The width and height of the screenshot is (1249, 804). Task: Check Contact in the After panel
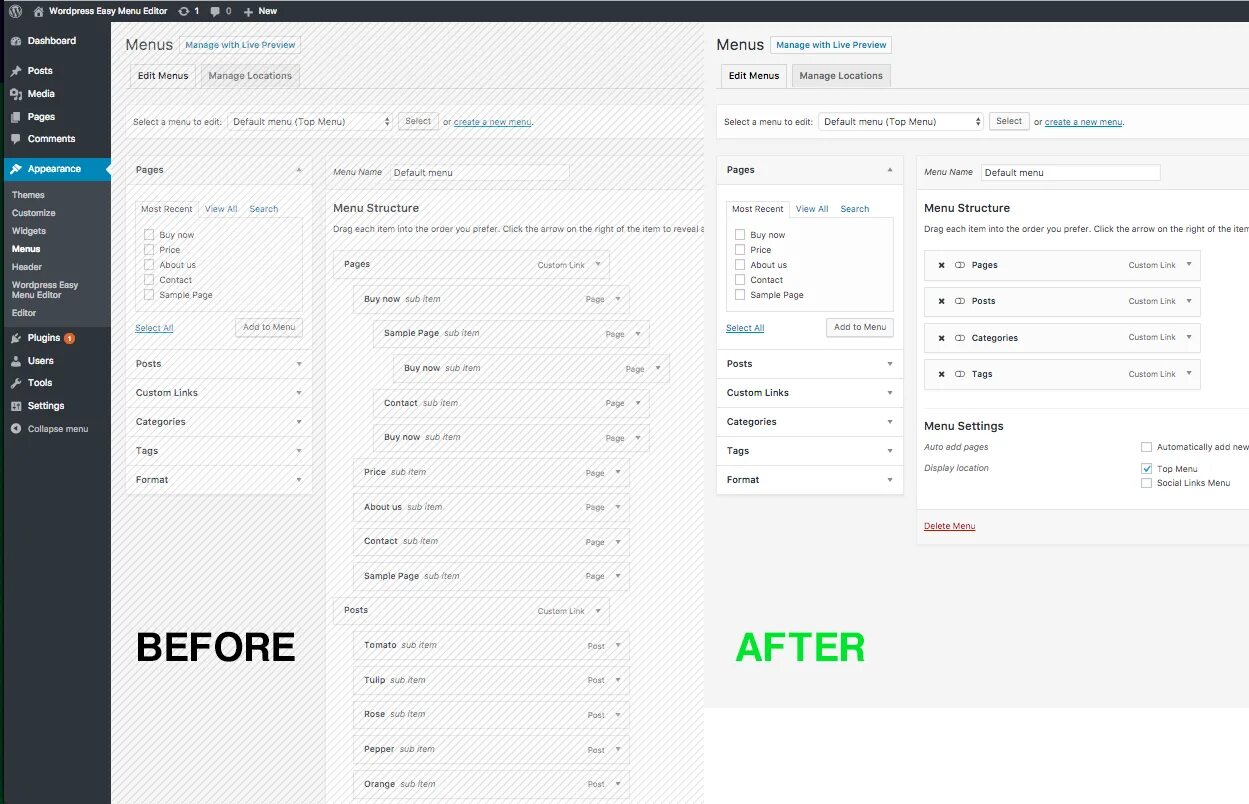point(740,280)
